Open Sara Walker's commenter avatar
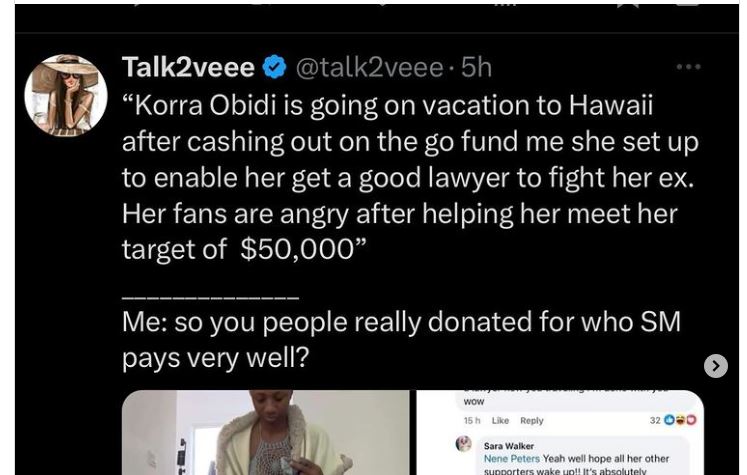 pos(464,444)
